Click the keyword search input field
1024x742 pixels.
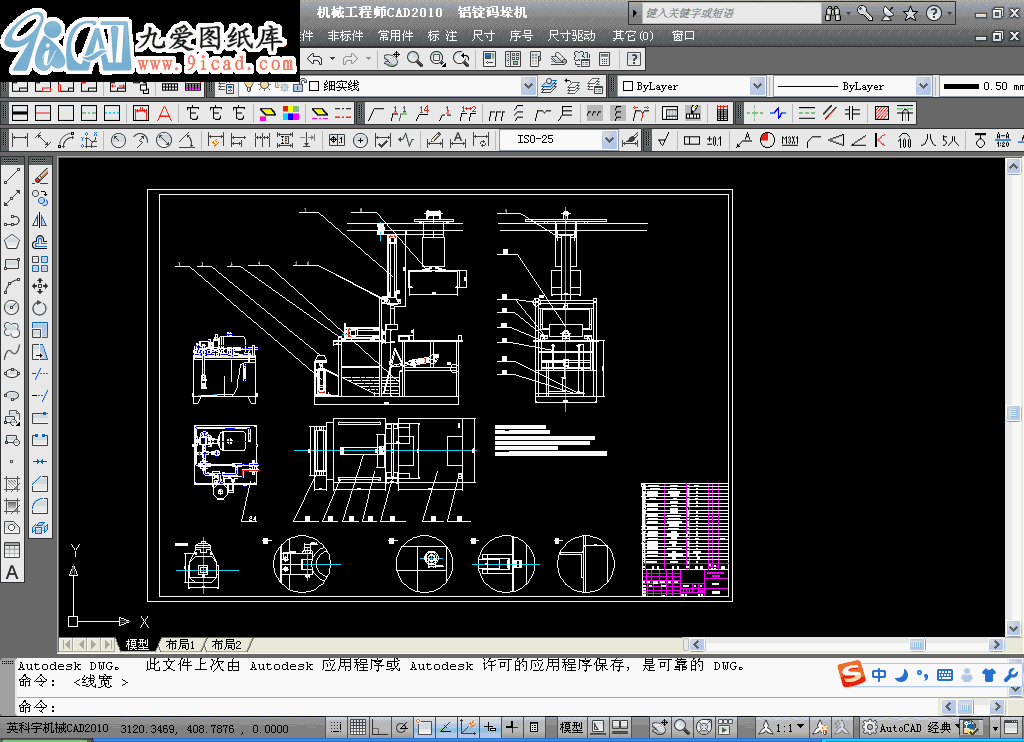[x=731, y=13]
